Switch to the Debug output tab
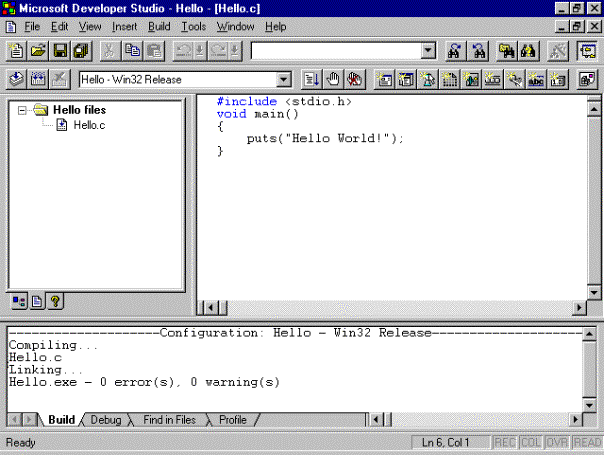The width and height of the screenshot is (604, 455). coord(105,420)
